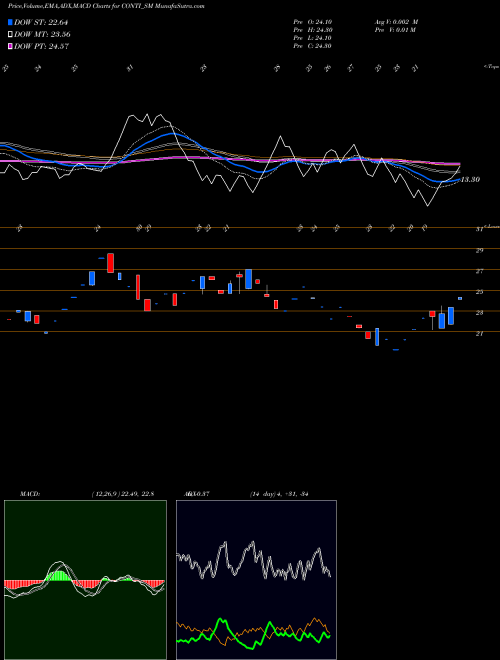Viewport: 500px width, 660px height.
Task: Click the 27 price axis label
Action: coord(479,271)
